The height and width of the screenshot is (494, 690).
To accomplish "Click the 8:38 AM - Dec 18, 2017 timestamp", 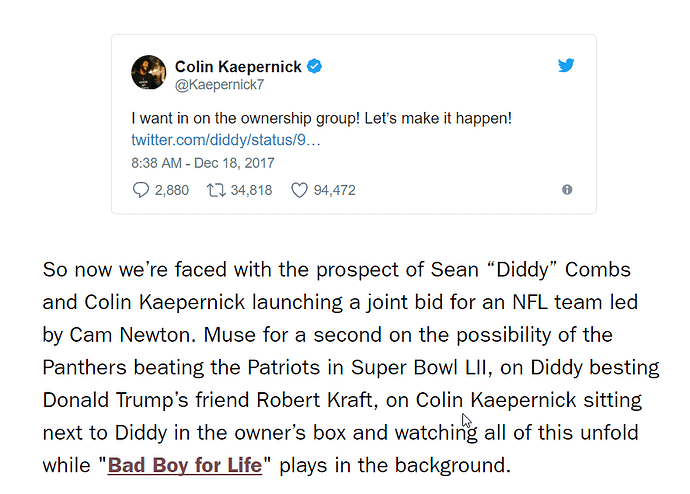I will [x=202, y=162].
